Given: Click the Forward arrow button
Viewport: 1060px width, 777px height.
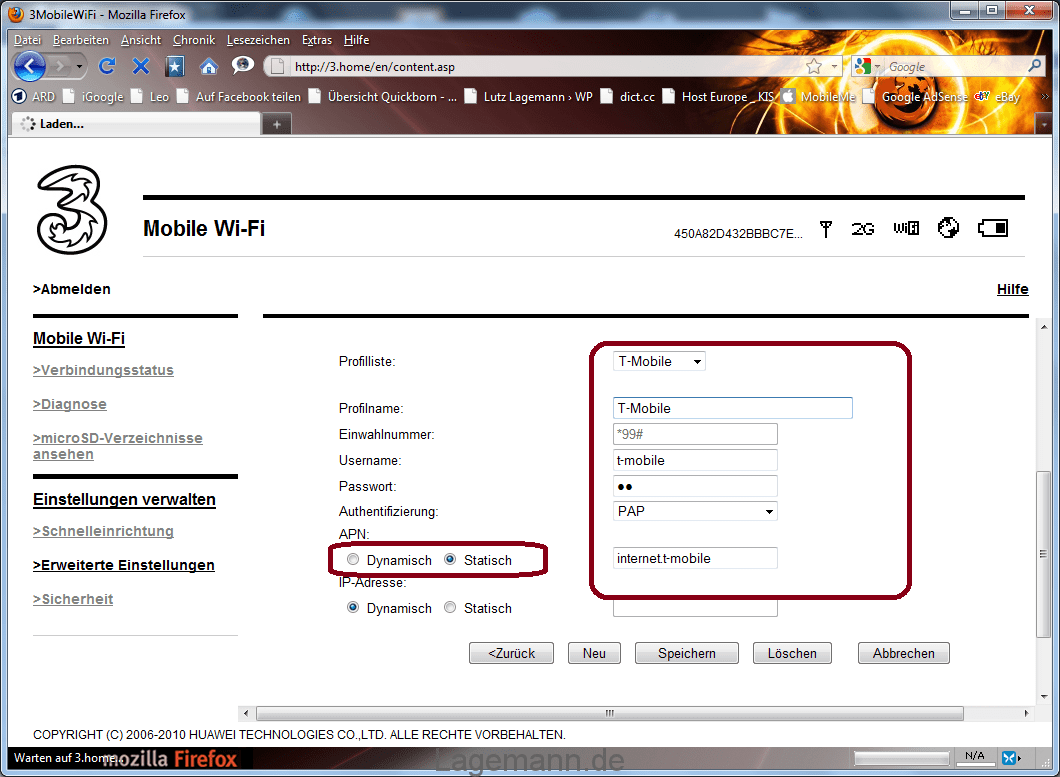Looking at the screenshot, I should (61, 66).
